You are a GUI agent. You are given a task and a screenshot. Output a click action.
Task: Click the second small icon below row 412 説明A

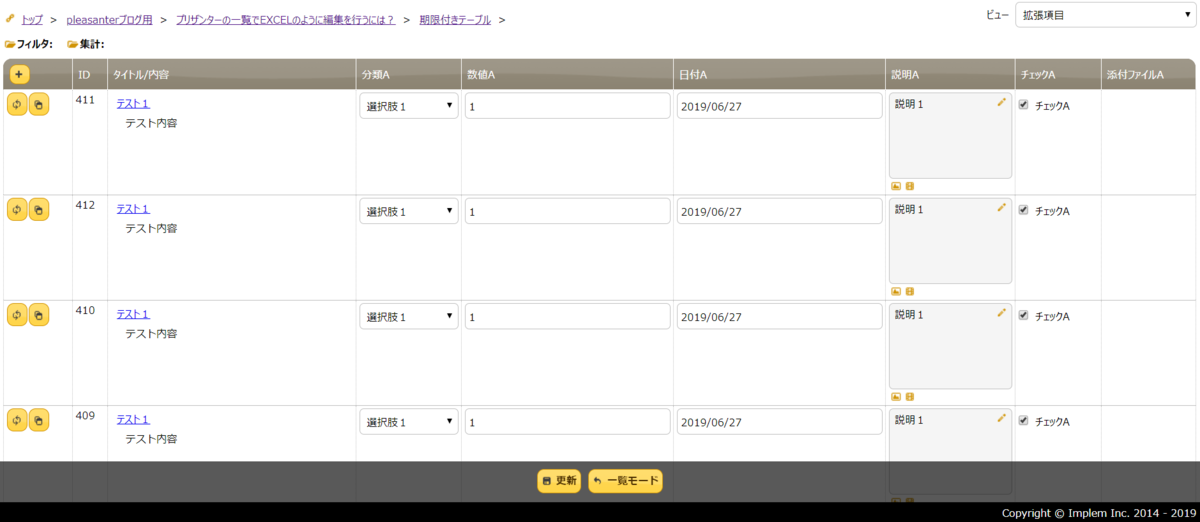coord(910,291)
